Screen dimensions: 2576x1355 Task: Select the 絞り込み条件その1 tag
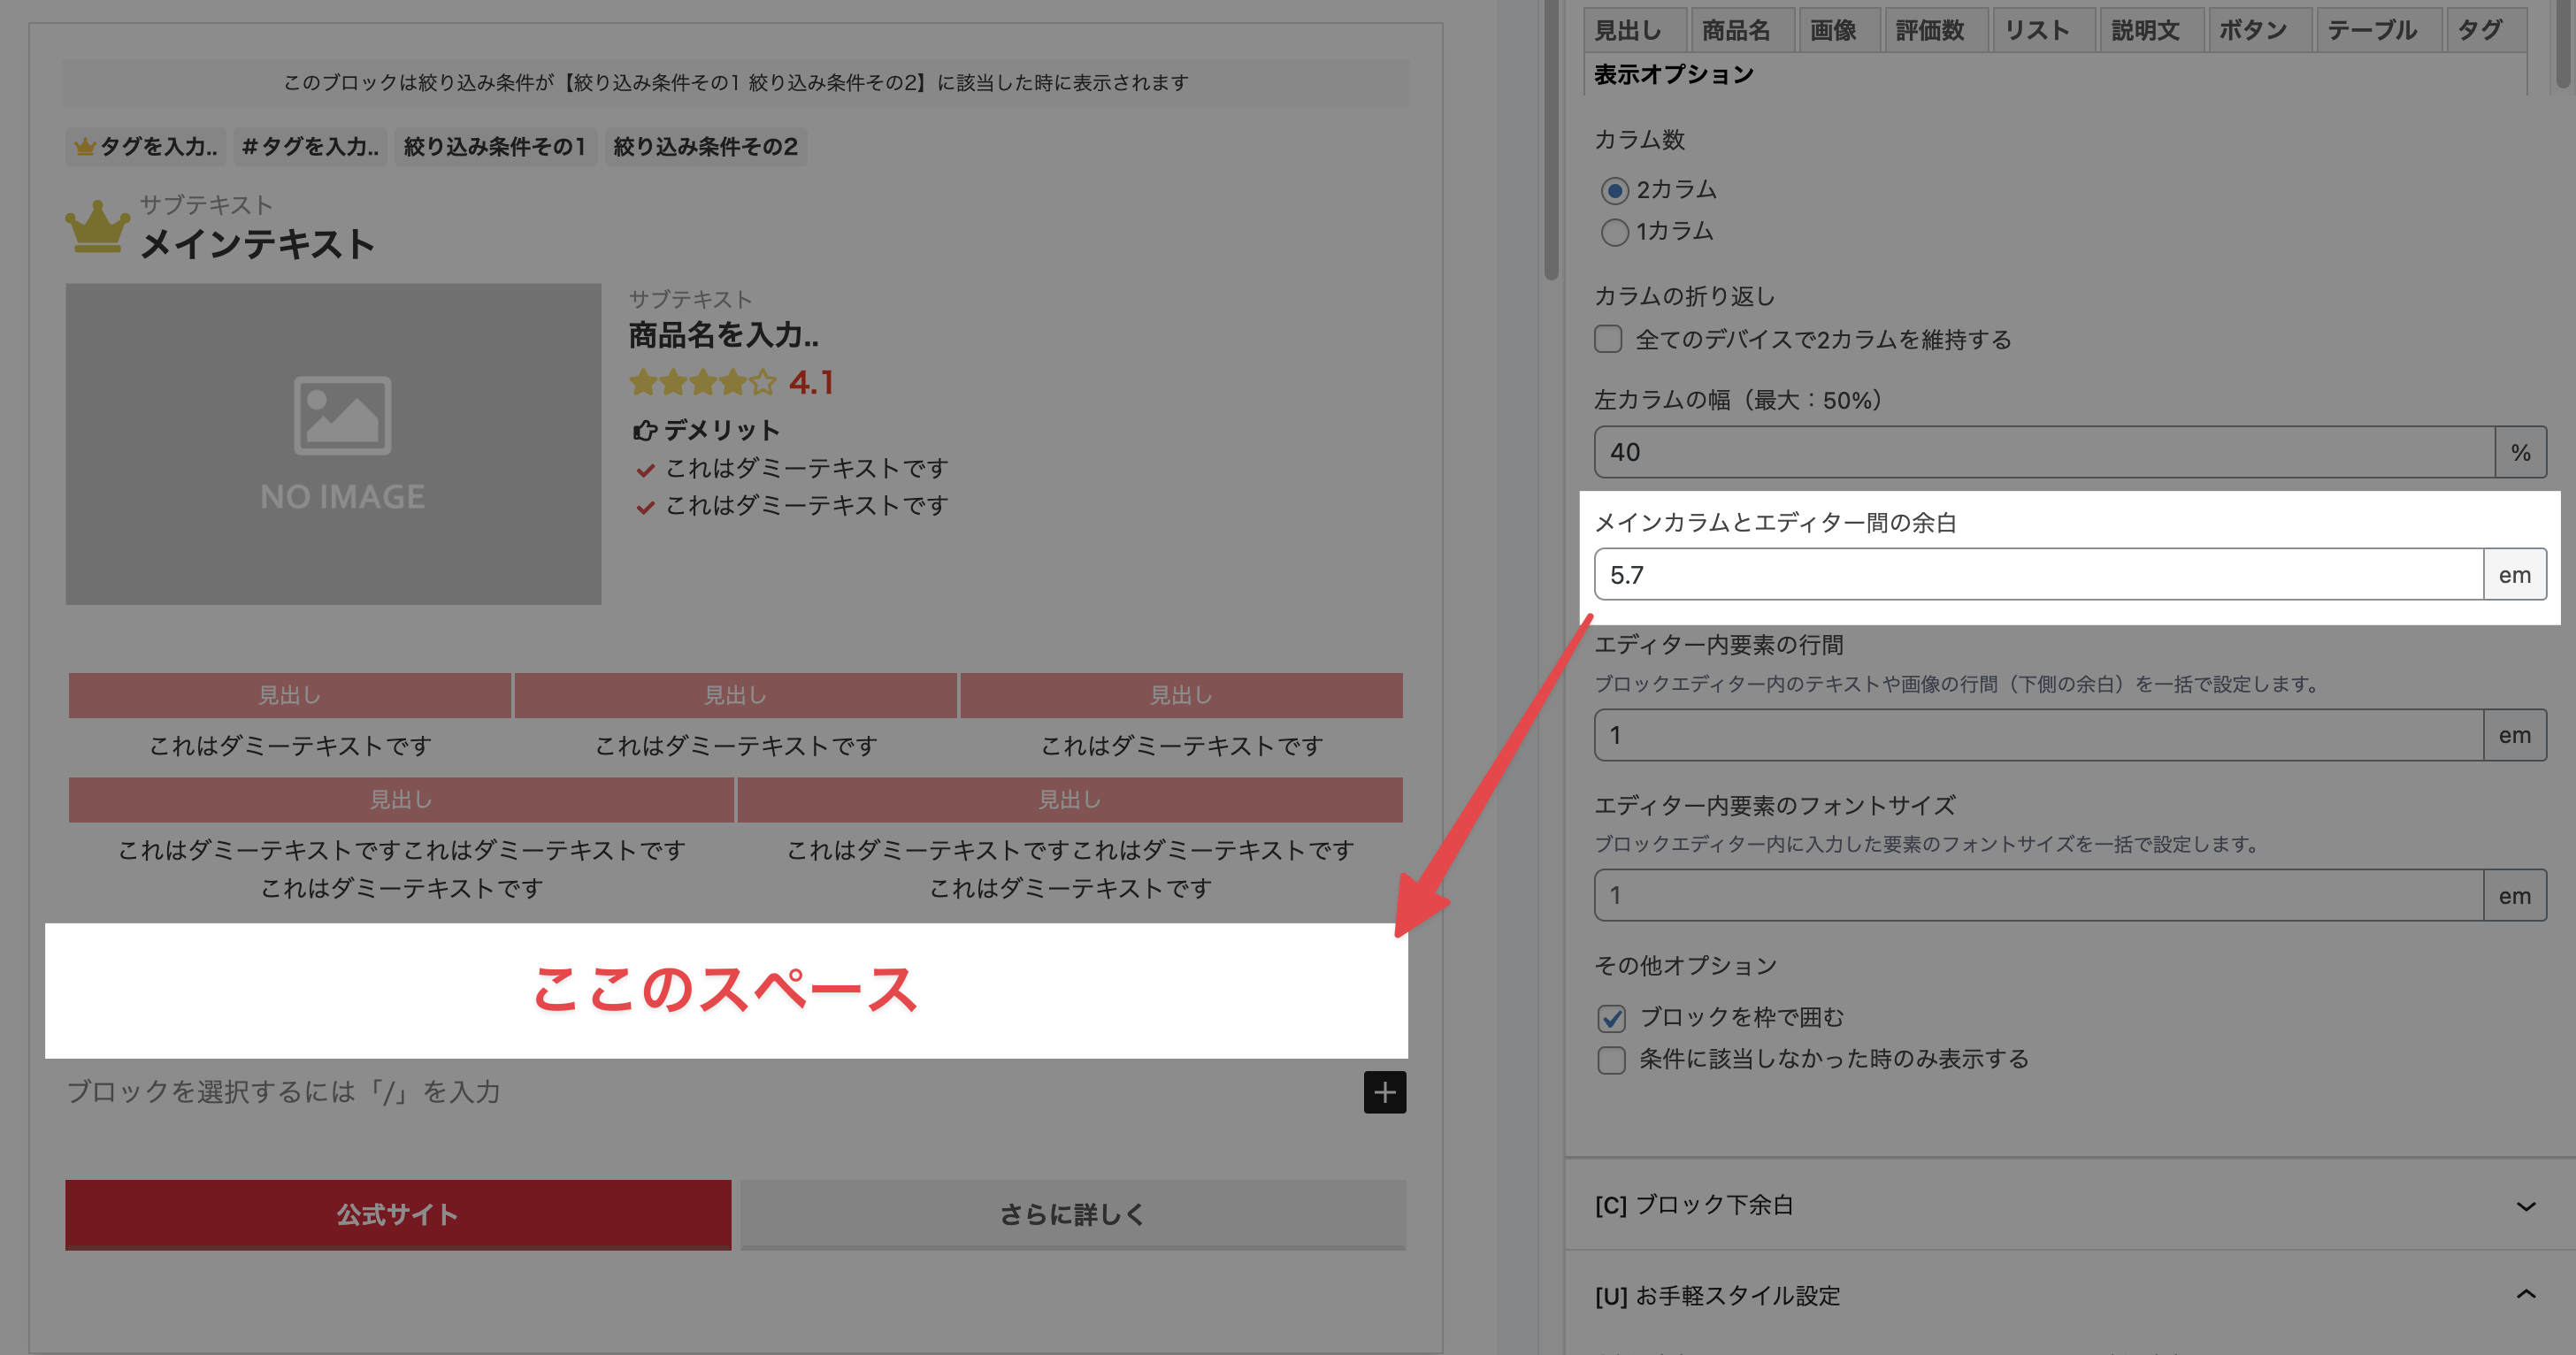(495, 147)
